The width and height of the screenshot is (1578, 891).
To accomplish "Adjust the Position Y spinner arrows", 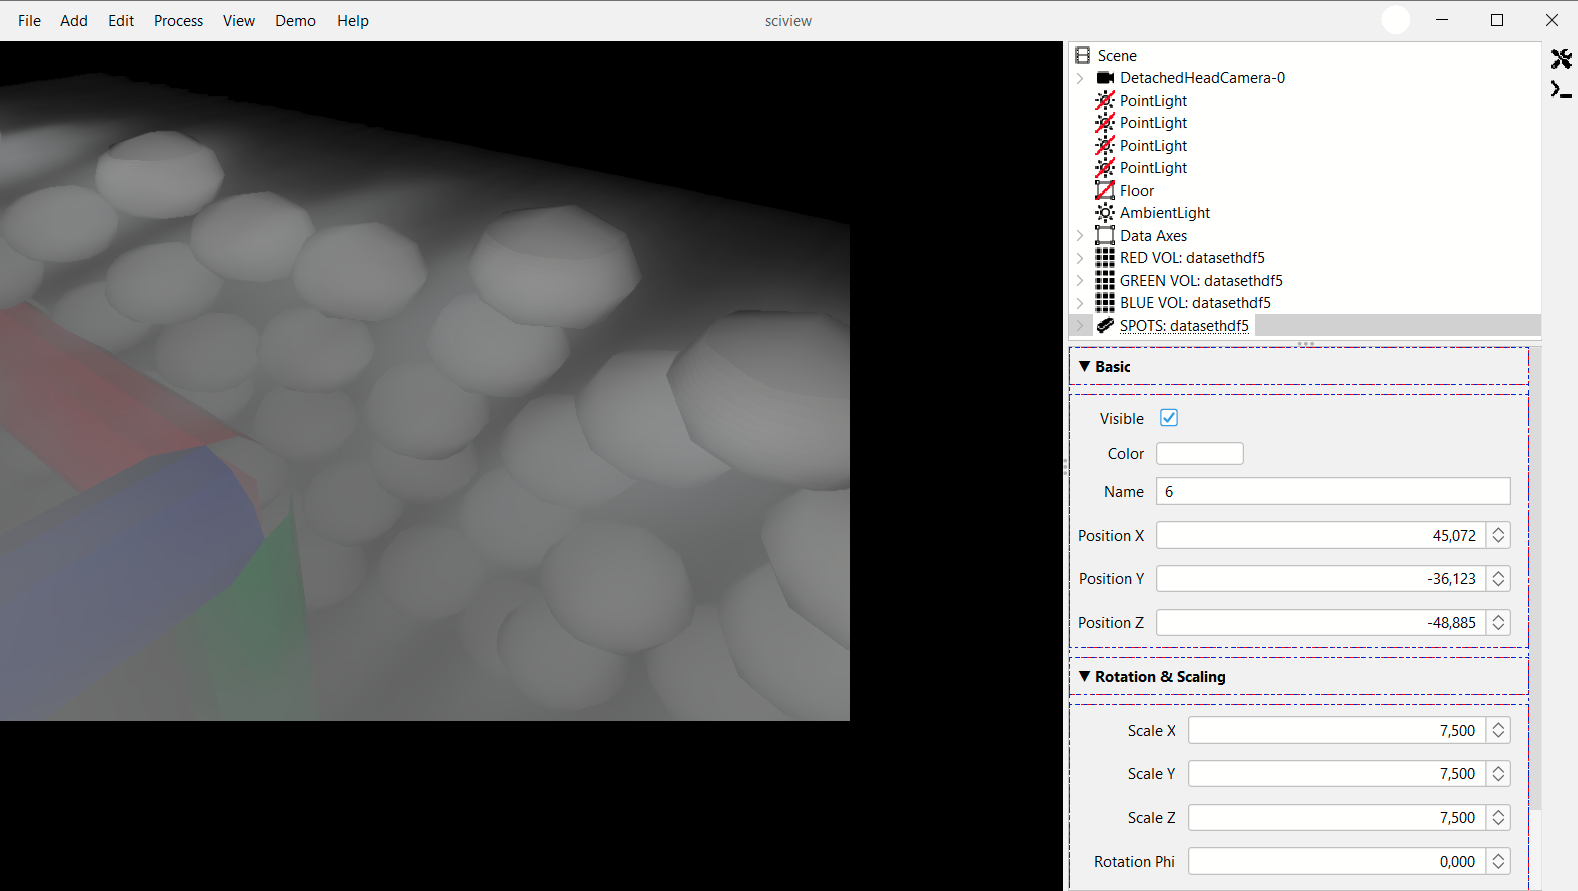I will point(1498,579).
